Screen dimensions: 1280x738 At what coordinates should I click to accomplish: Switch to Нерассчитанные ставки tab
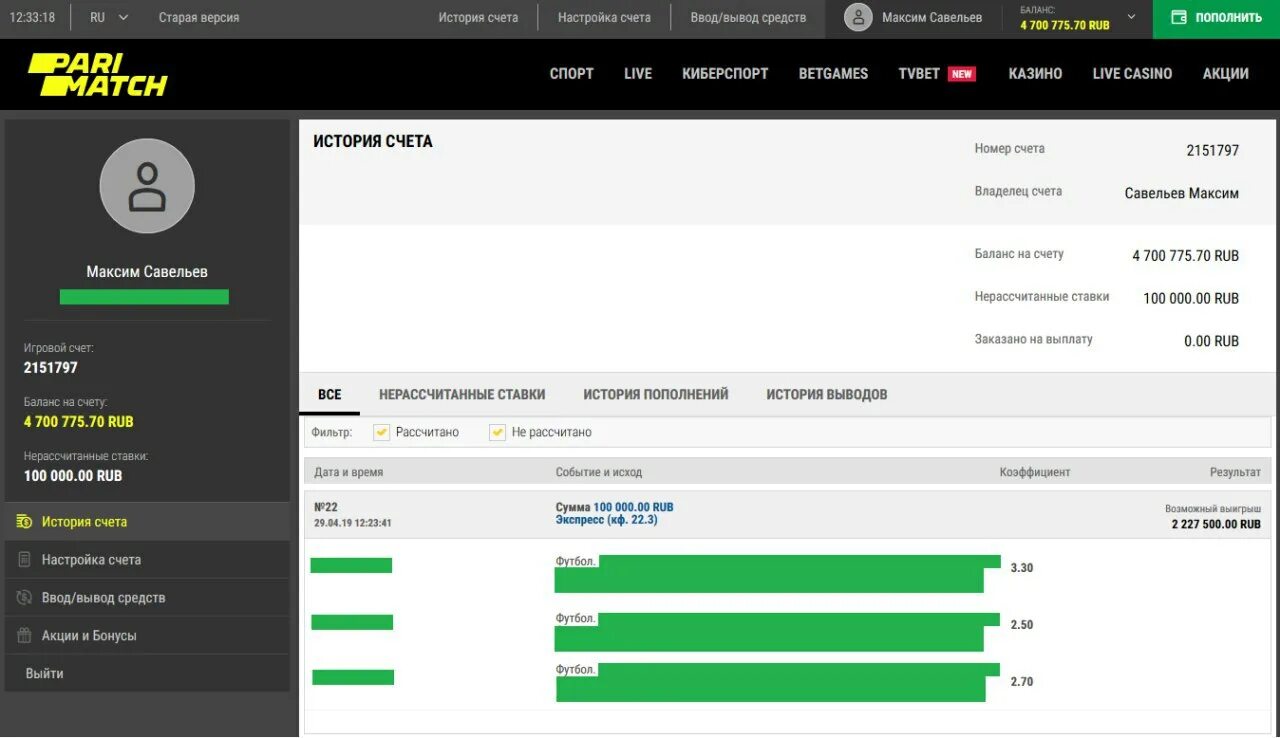462,395
